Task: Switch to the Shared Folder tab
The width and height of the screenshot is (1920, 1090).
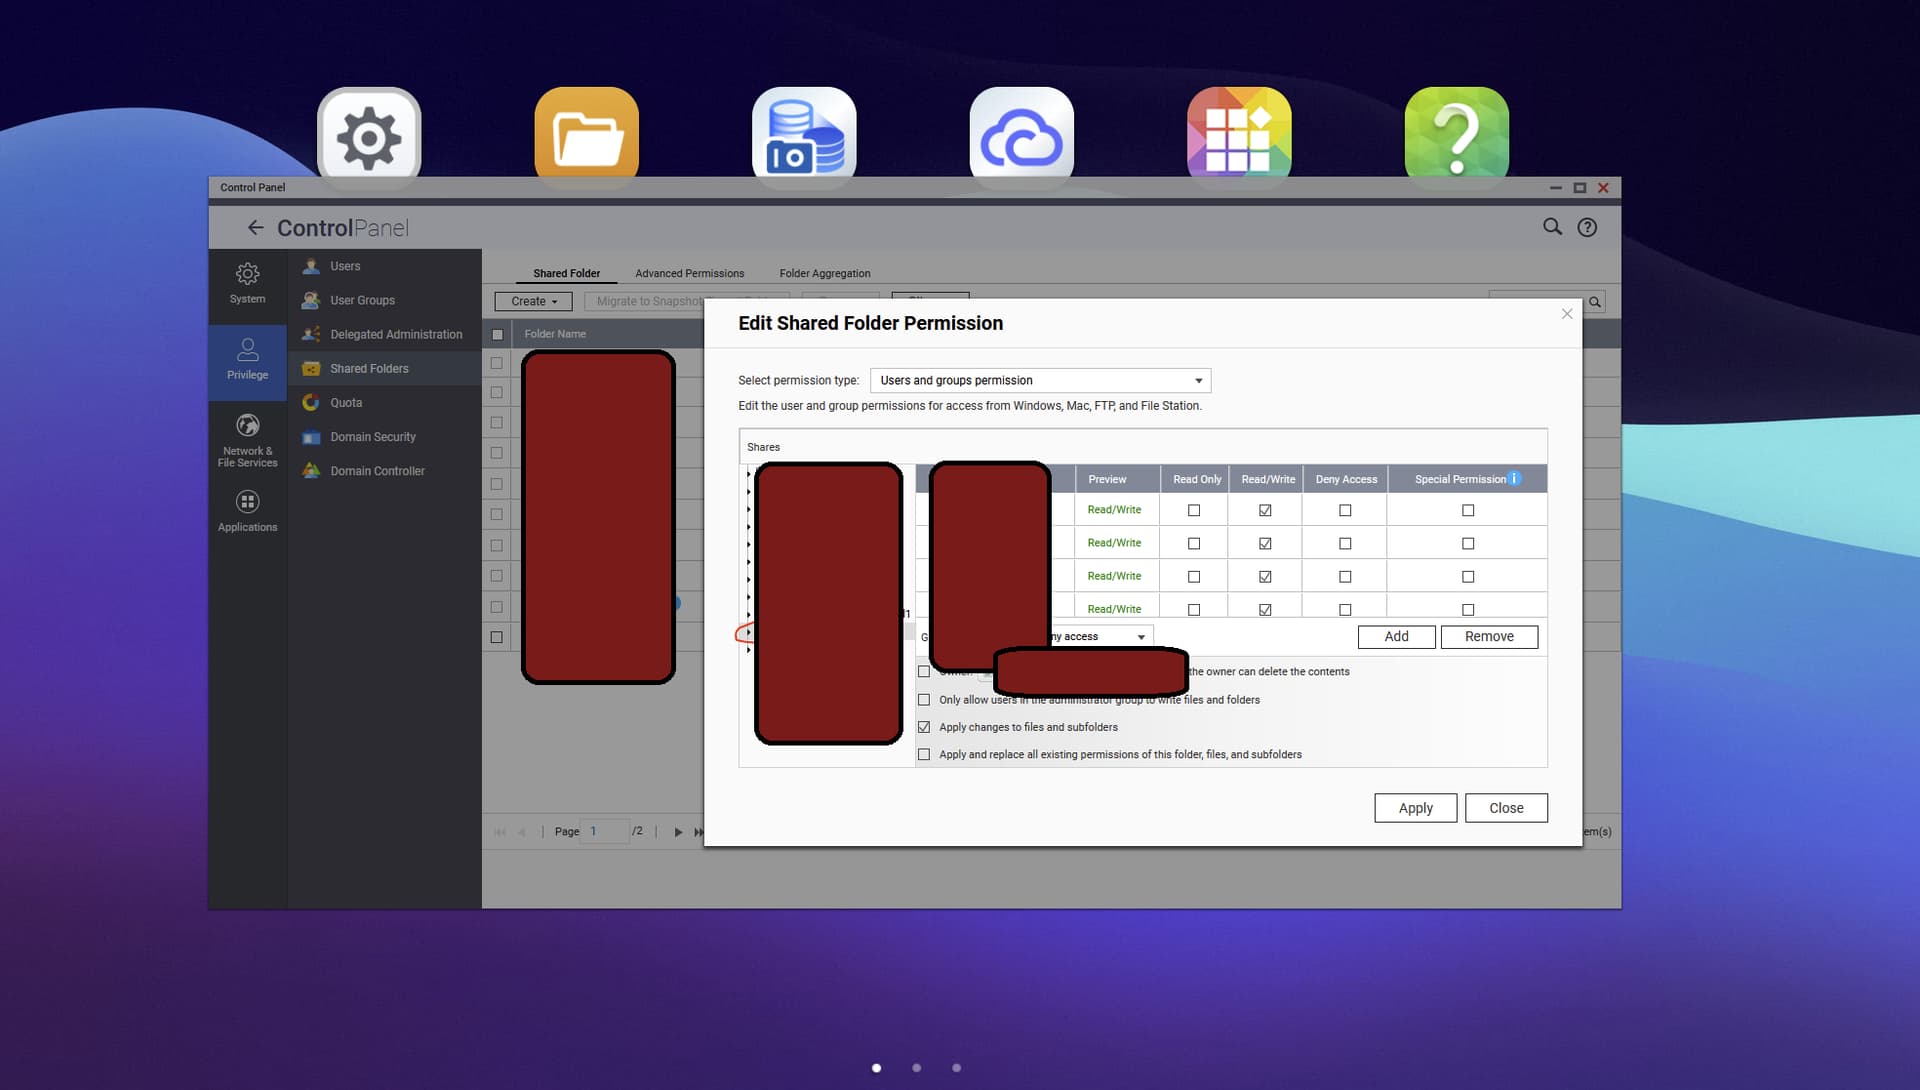Action: click(566, 273)
